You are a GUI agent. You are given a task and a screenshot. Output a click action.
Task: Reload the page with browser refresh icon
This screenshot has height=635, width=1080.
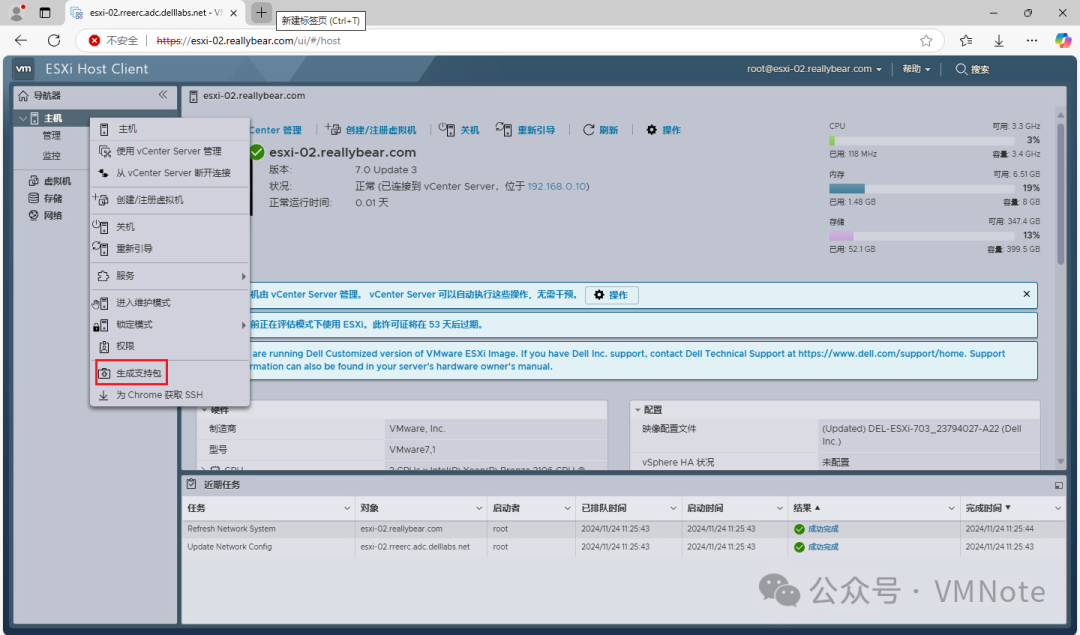[54, 41]
